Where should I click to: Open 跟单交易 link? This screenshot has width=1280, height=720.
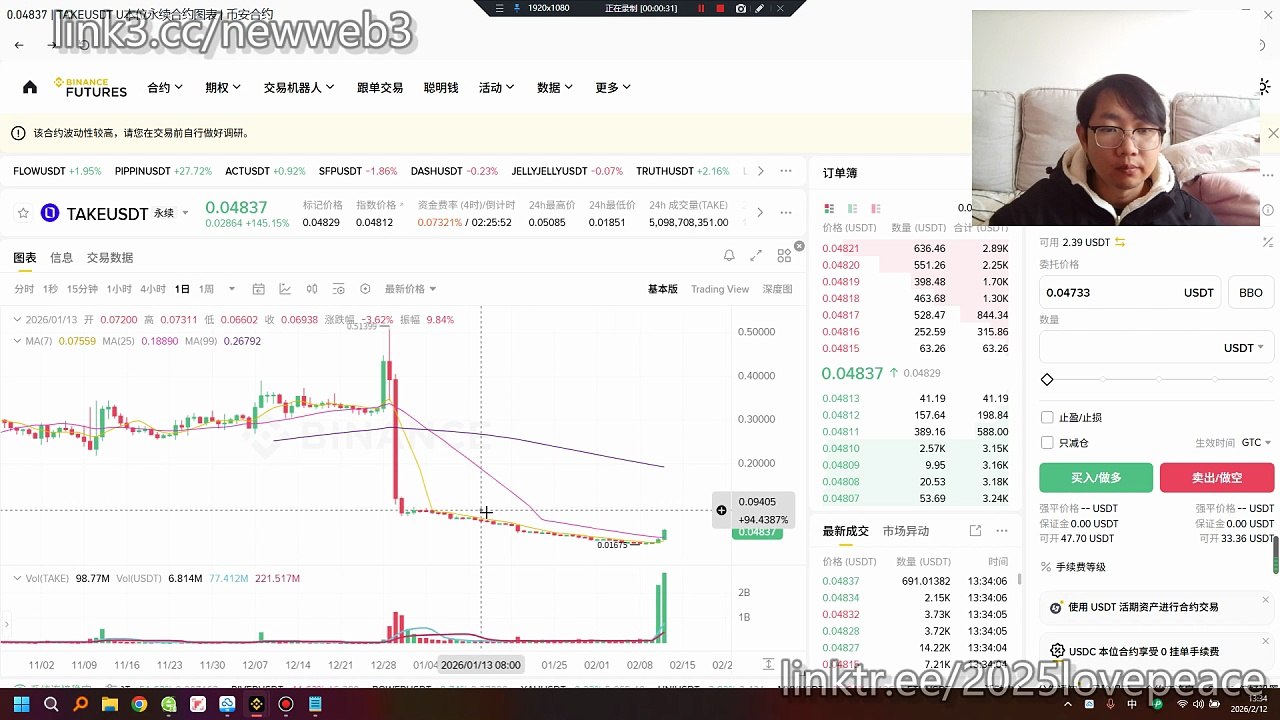coord(380,88)
